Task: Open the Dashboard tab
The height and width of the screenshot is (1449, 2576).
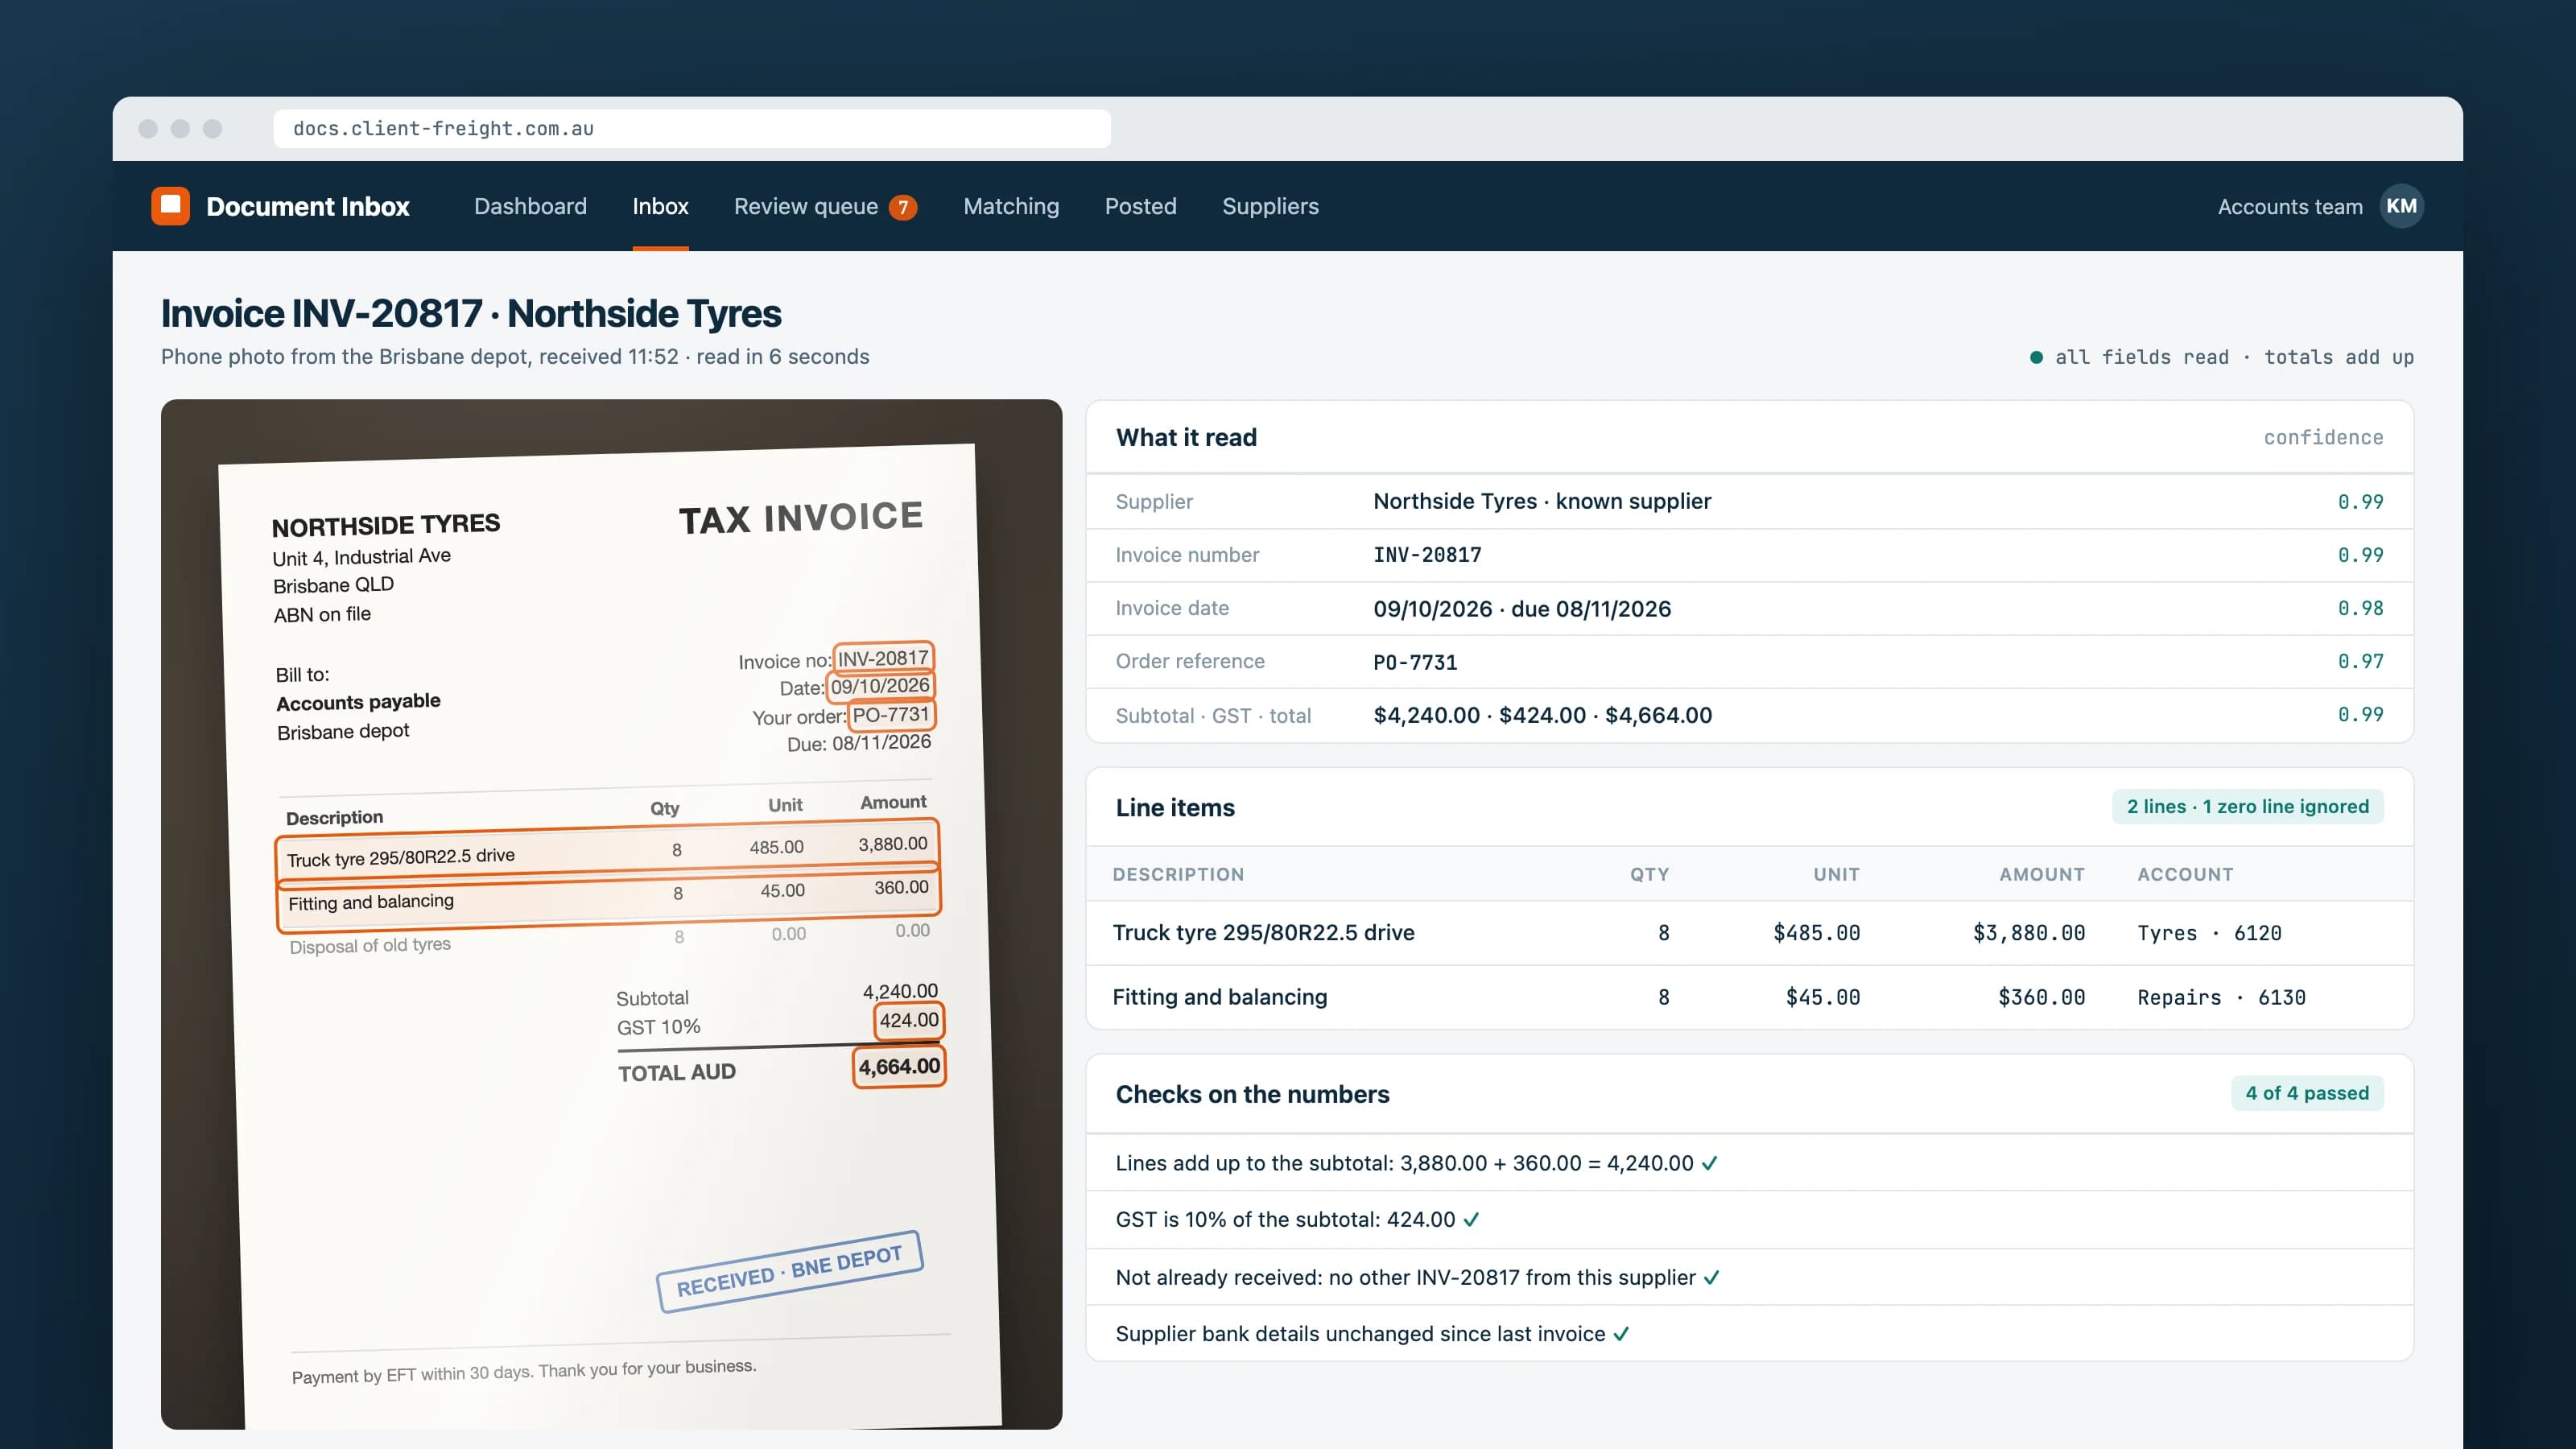Action: coord(530,206)
